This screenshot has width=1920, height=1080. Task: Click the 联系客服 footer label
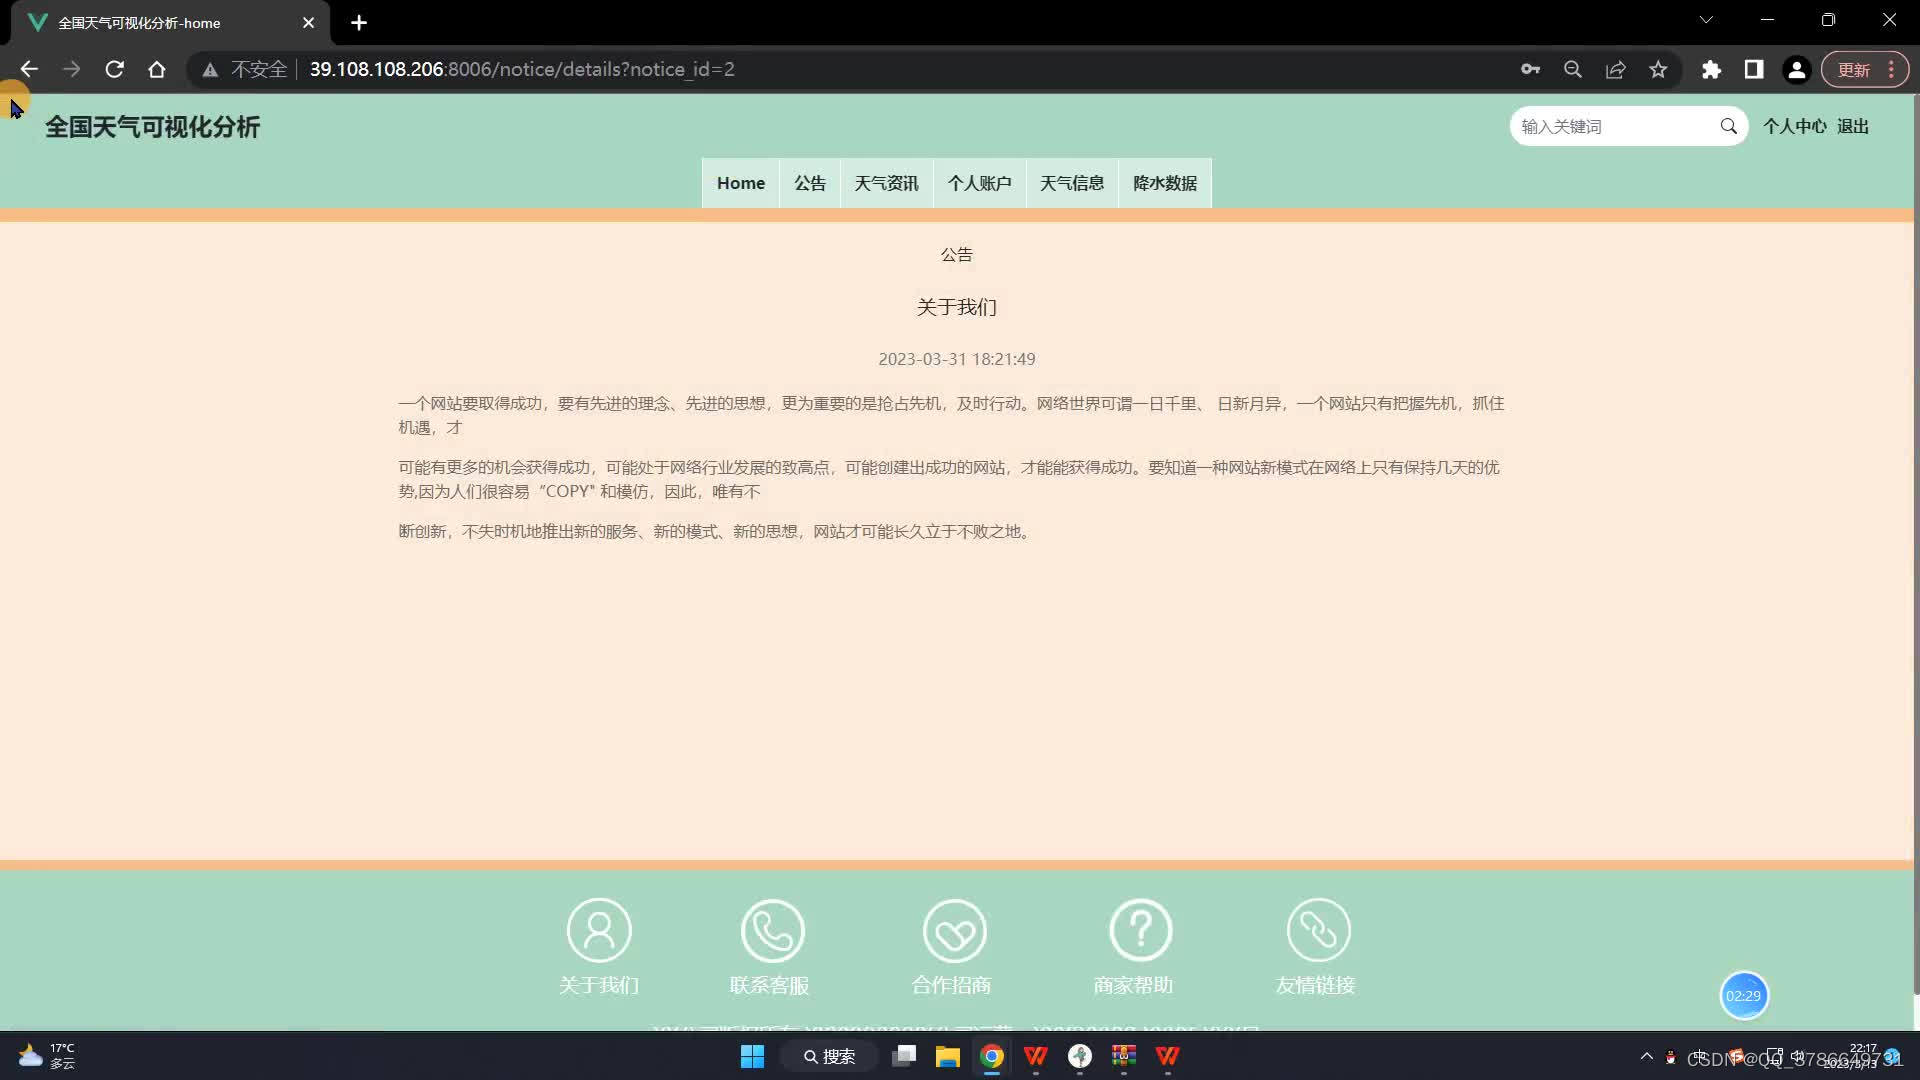(x=769, y=985)
